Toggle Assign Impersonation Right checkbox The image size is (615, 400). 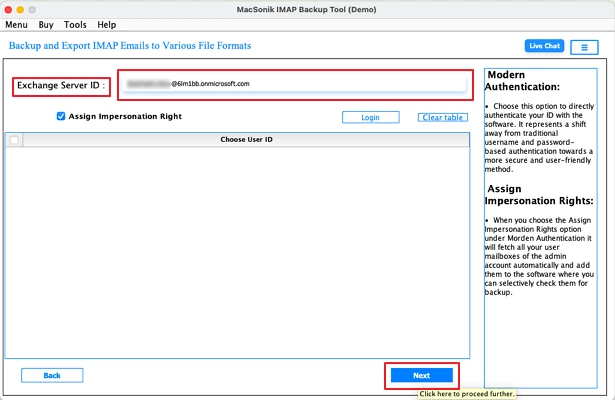(61, 116)
